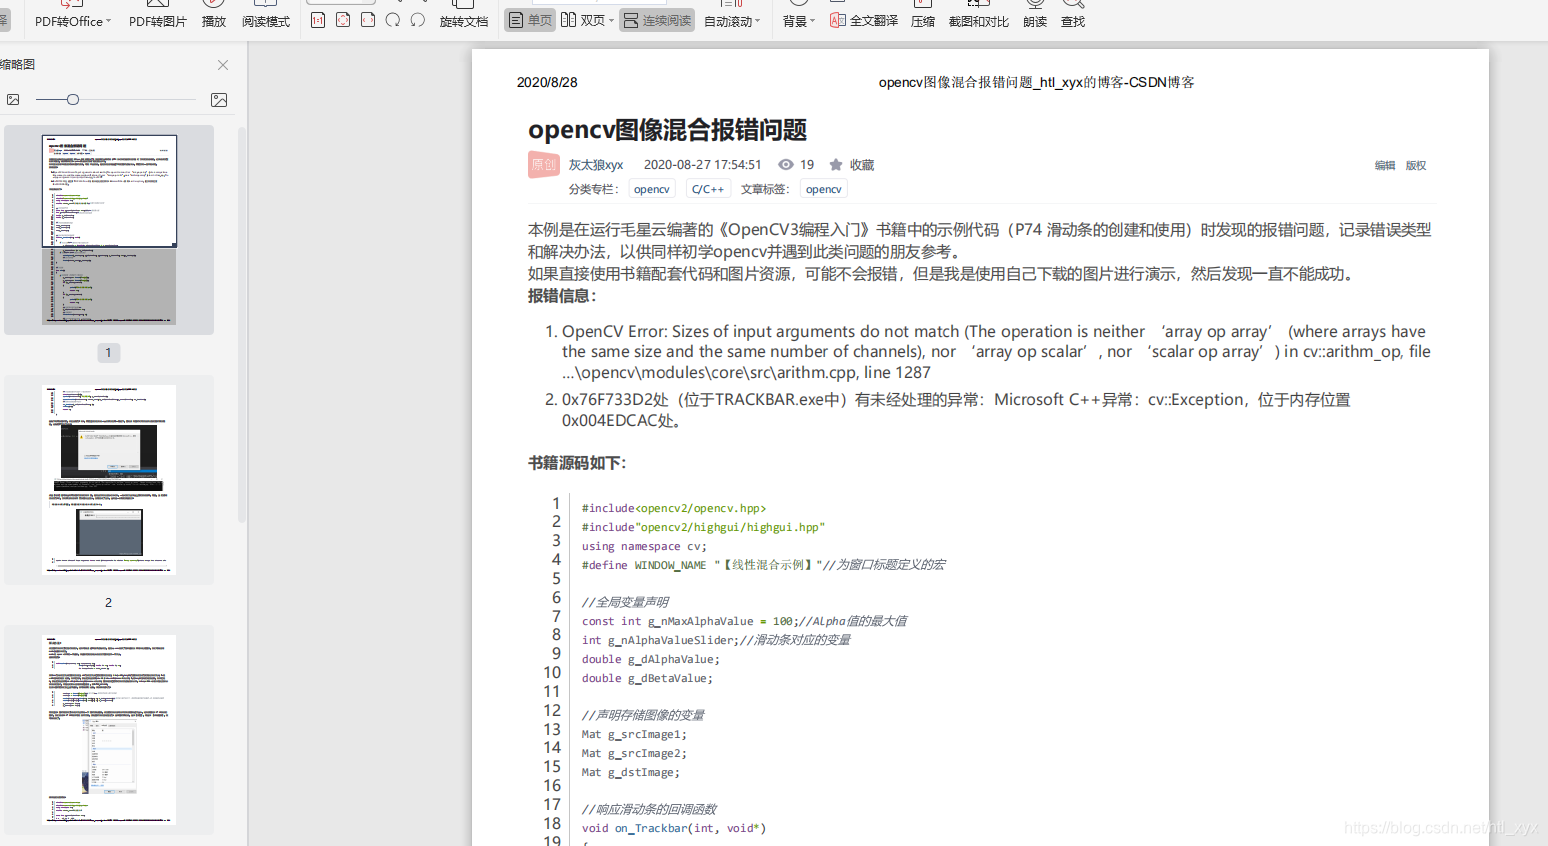Click the opencv category tag
The height and width of the screenshot is (846, 1548).
[652, 189]
